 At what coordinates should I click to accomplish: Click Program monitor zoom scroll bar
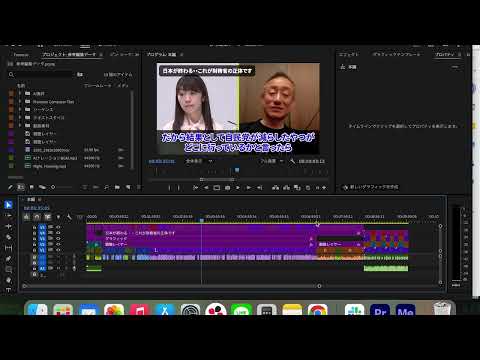point(217,180)
